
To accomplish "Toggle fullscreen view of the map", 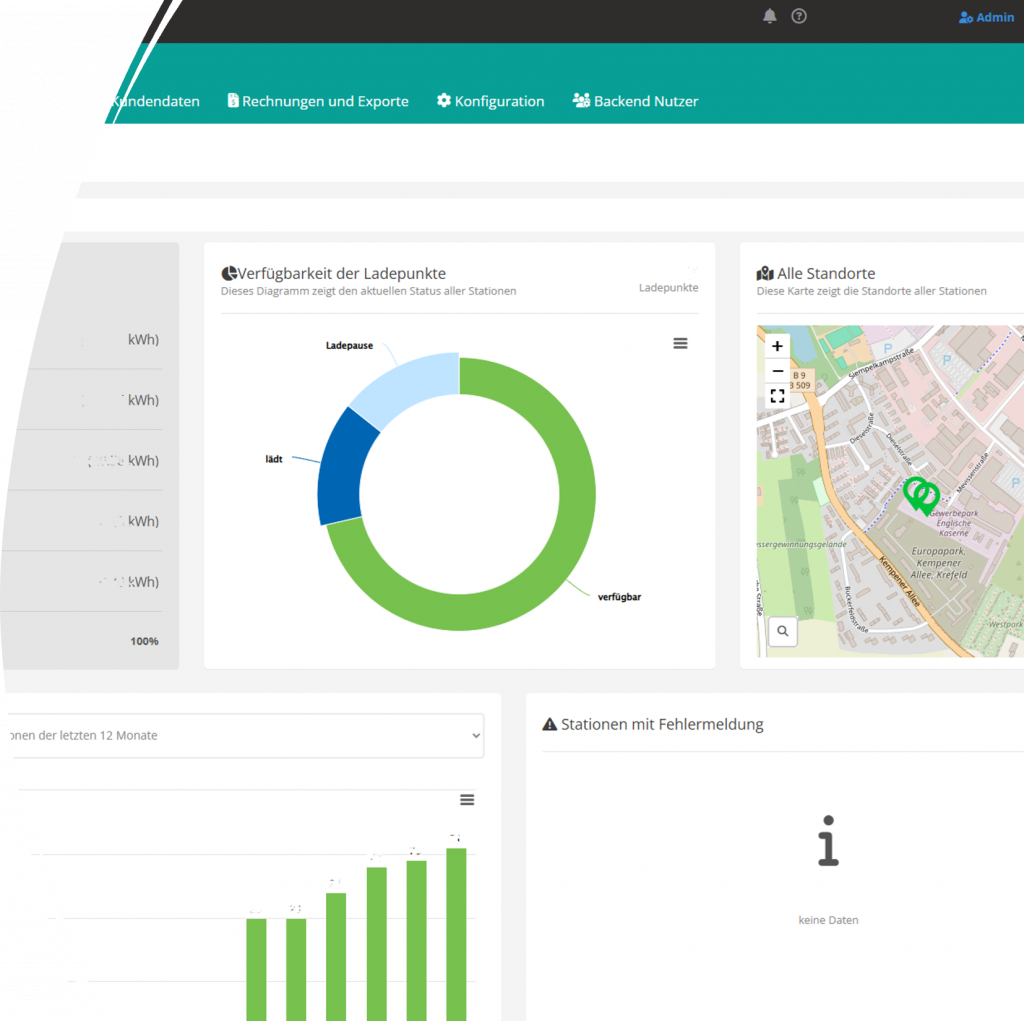I will tap(777, 396).
